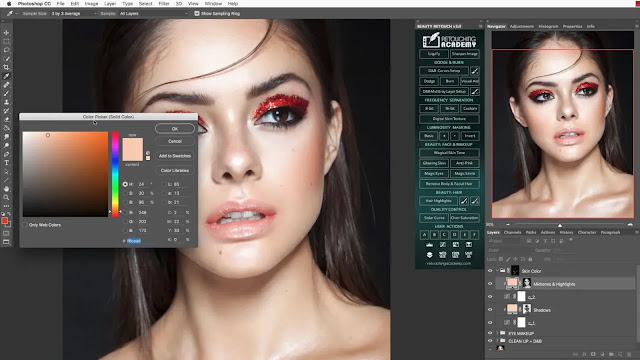
Task: Expand the EYE MAKEUP group
Action: (497, 333)
